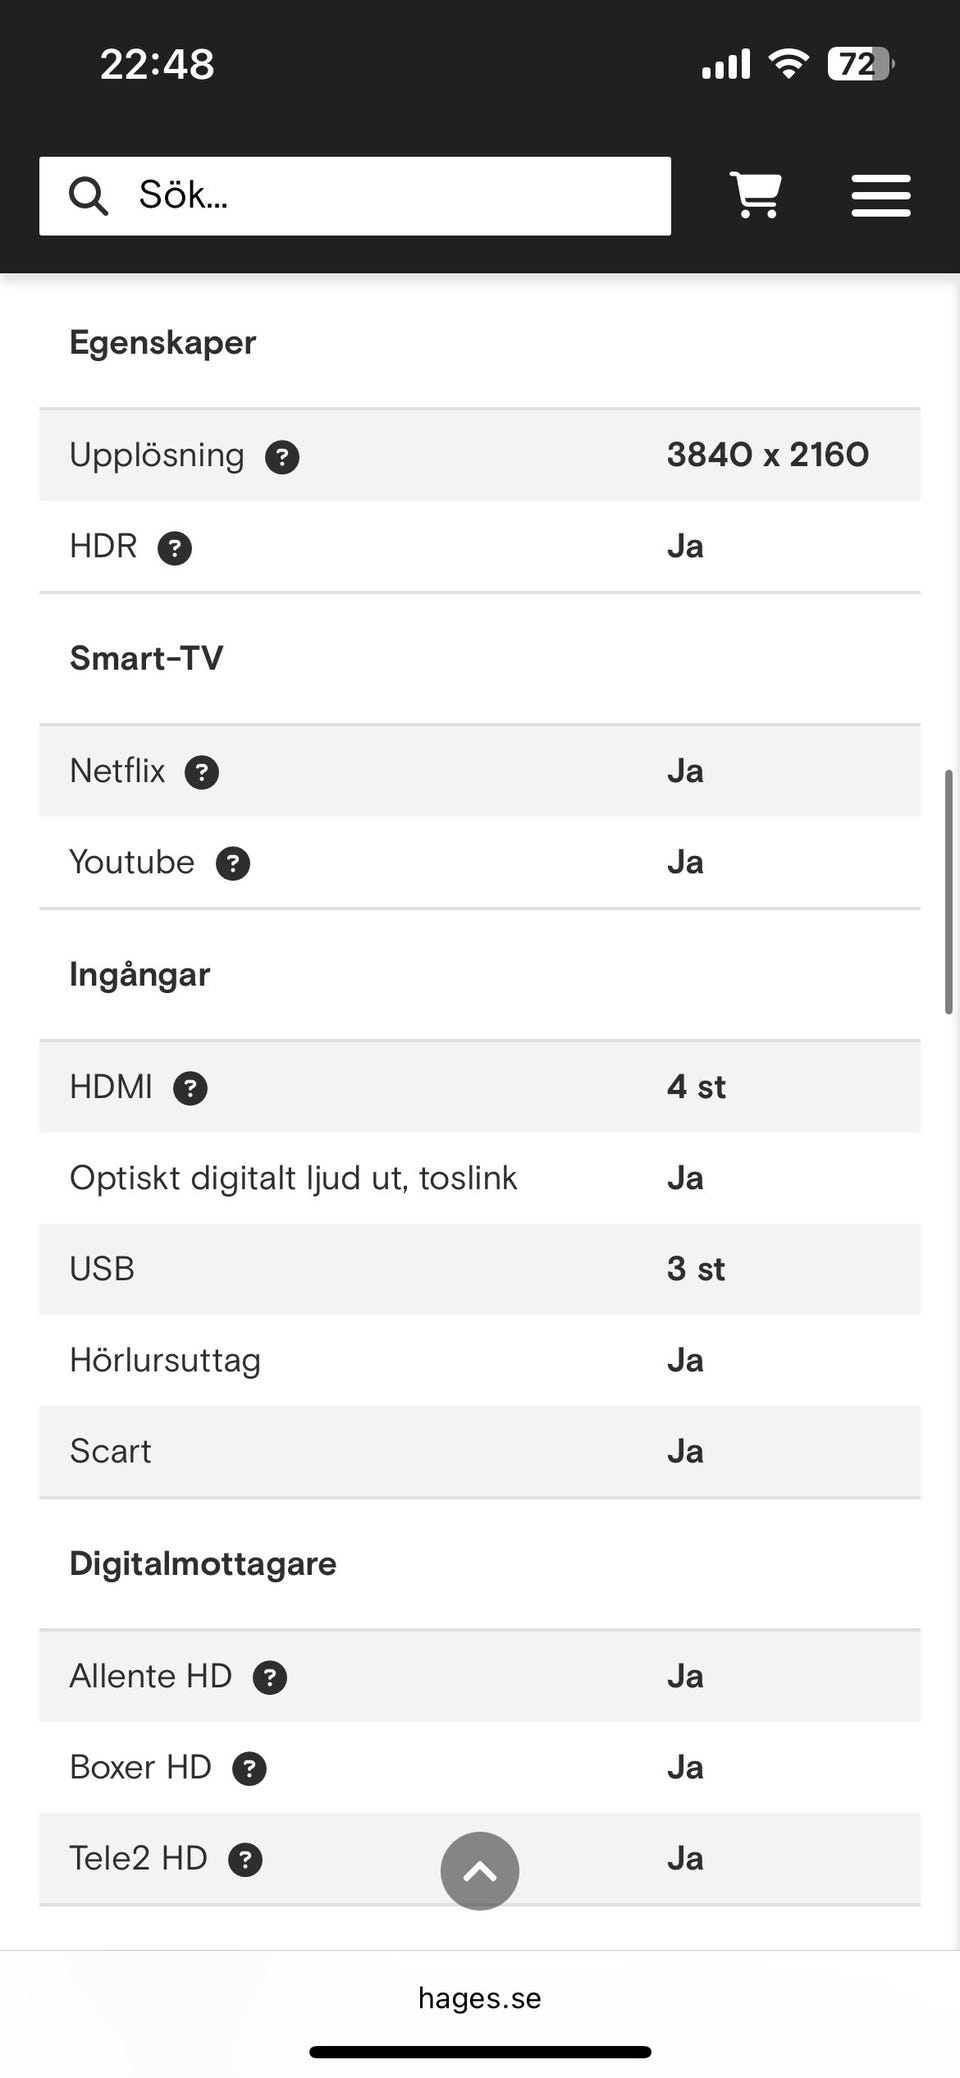The width and height of the screenshot is (960, 2078).
Task: Tap the hages.se address bar
Action: 480,1998
